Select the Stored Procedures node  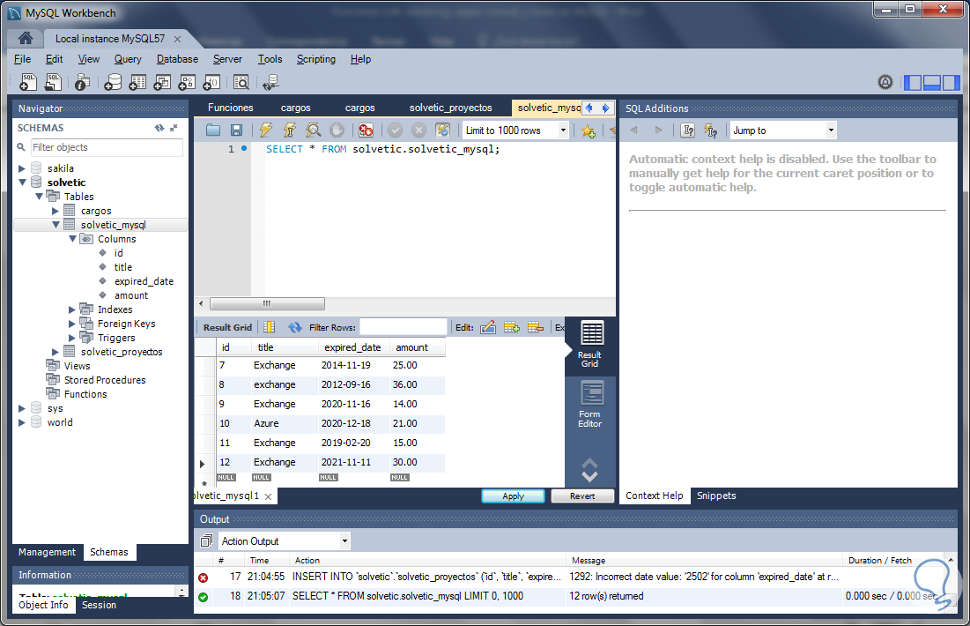click(105, 380)
